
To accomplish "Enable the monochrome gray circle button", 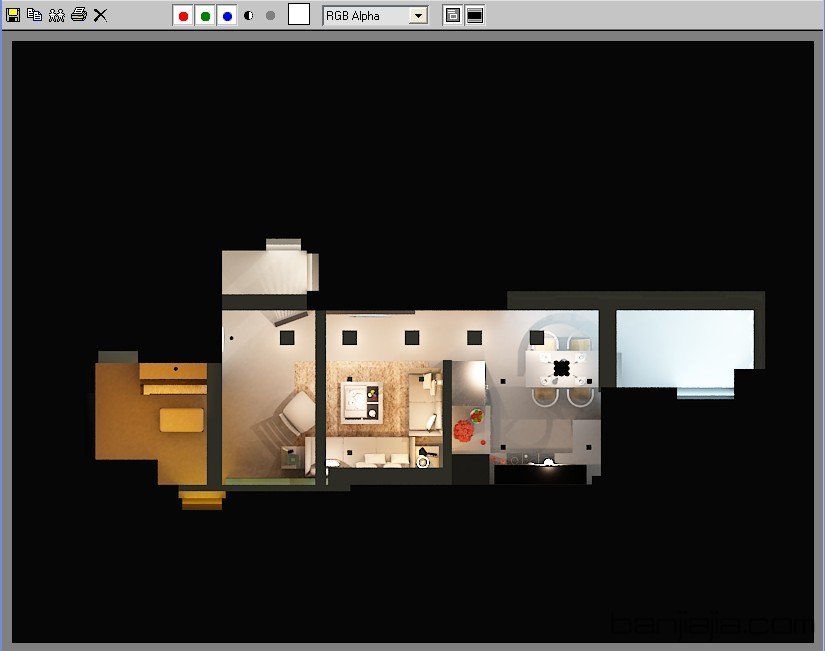I will tap(270, 16).
